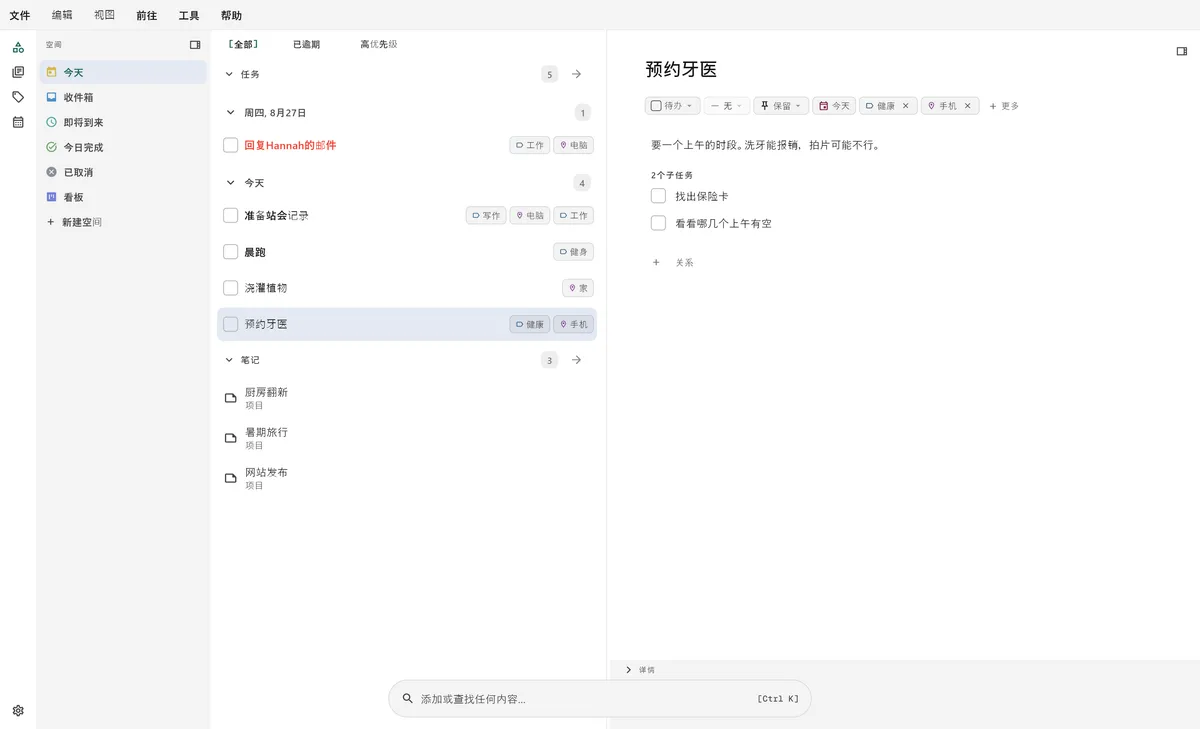Screen dimensions: 1200x729
Task: Collapse the 笔记 section
Action: (x=229, y=360)
